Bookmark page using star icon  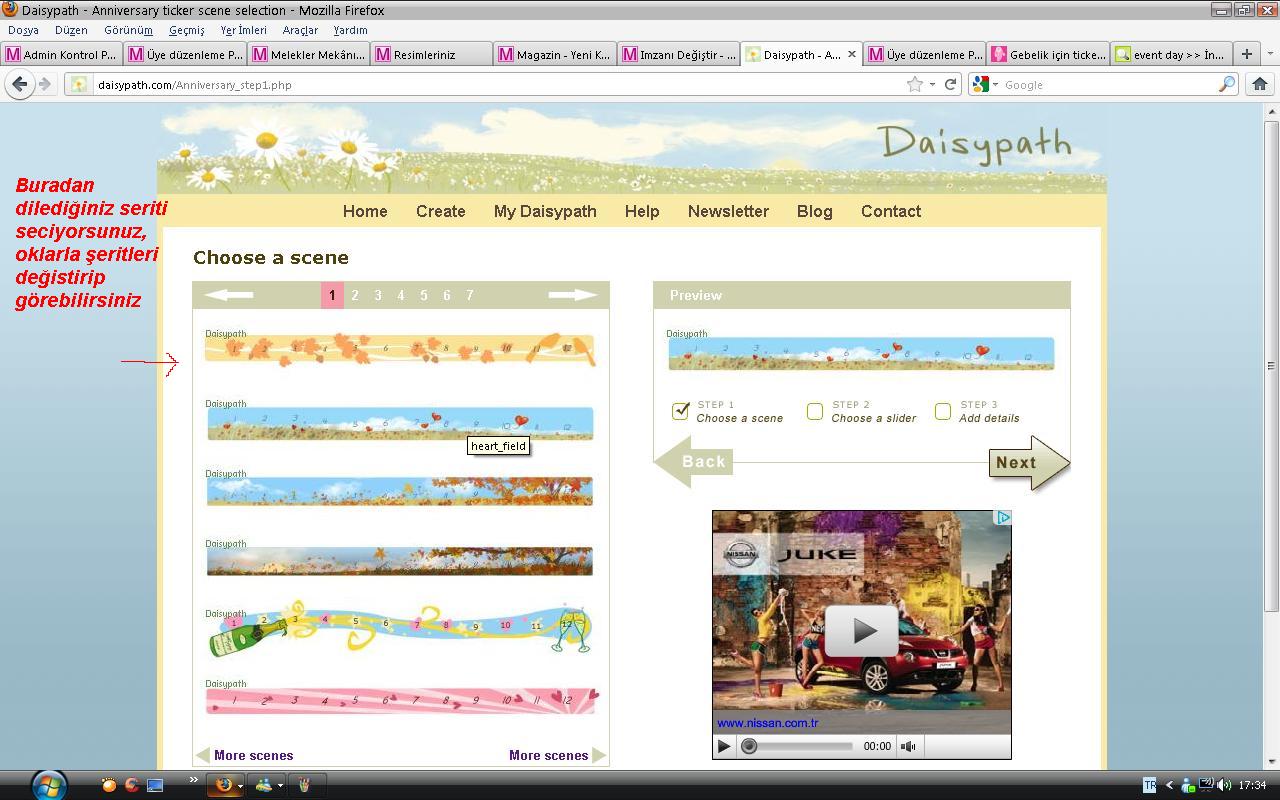[914, 85]
